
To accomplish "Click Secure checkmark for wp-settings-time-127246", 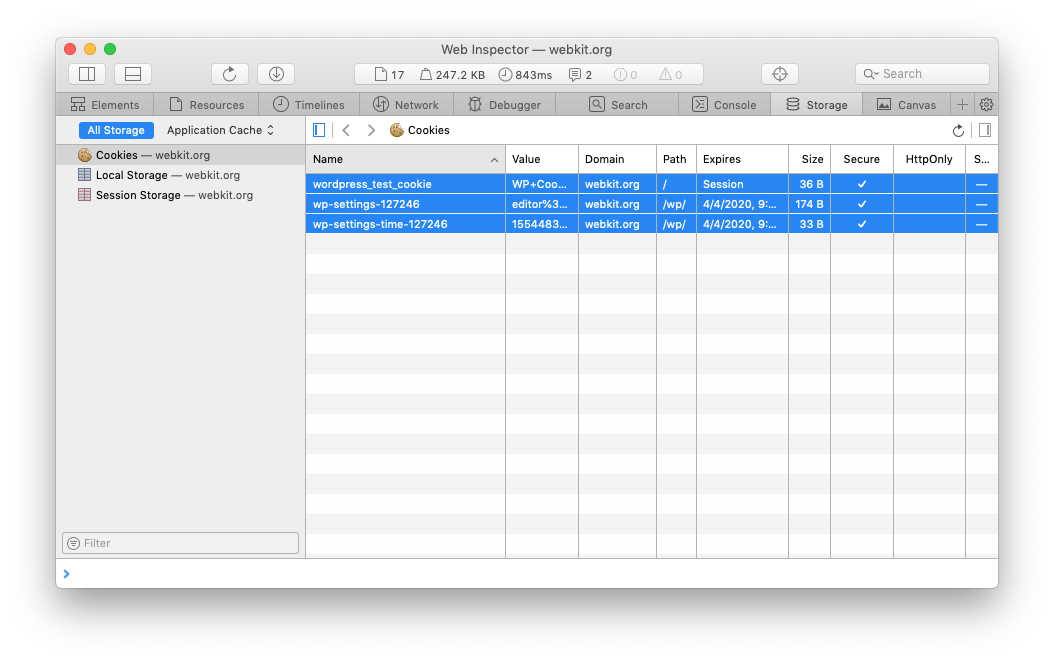I will (x=862, y=224).
